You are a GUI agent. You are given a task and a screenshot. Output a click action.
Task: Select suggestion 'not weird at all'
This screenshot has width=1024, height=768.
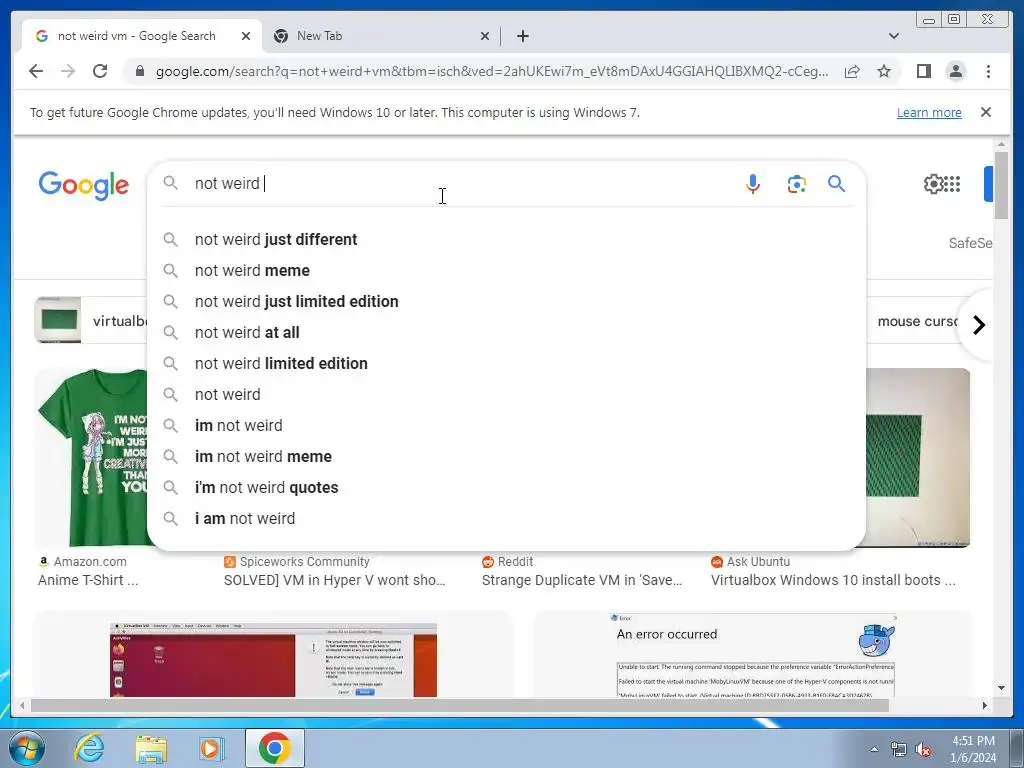[506, 332]
